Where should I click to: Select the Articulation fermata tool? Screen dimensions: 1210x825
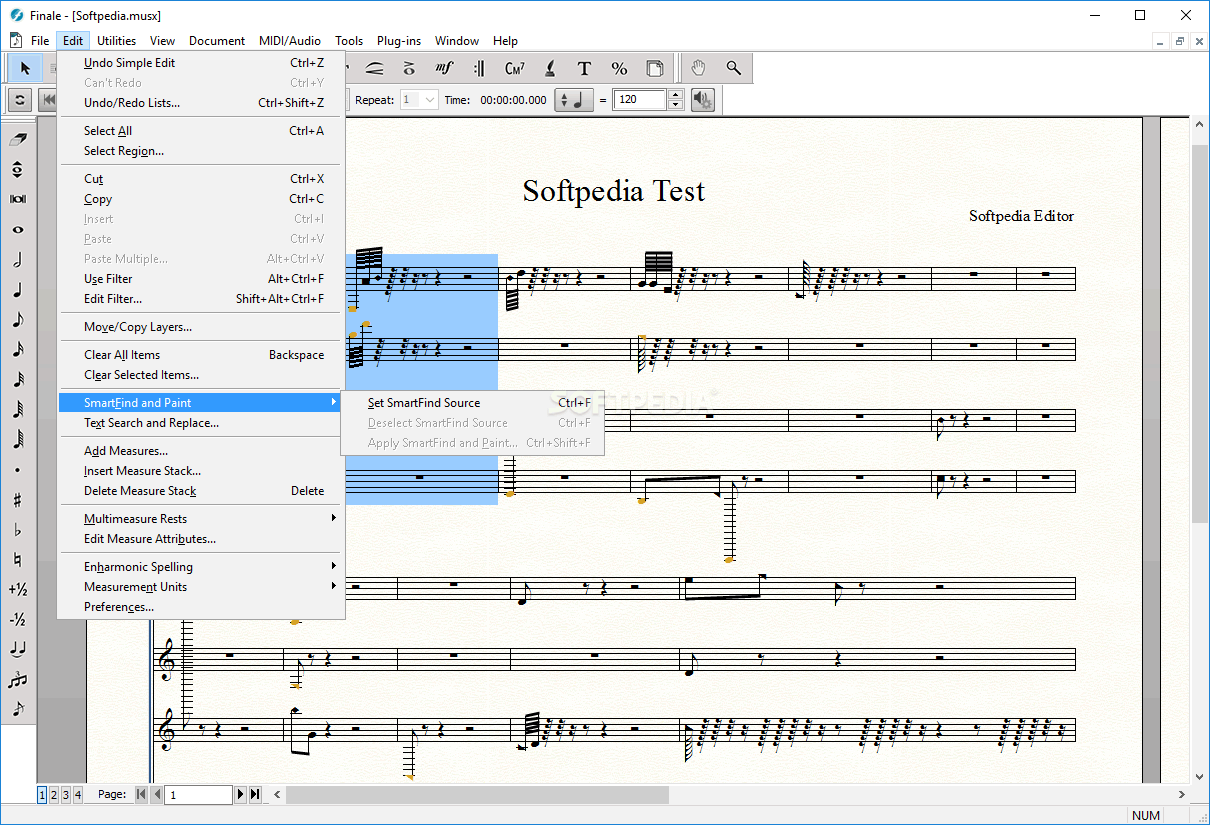409,68
